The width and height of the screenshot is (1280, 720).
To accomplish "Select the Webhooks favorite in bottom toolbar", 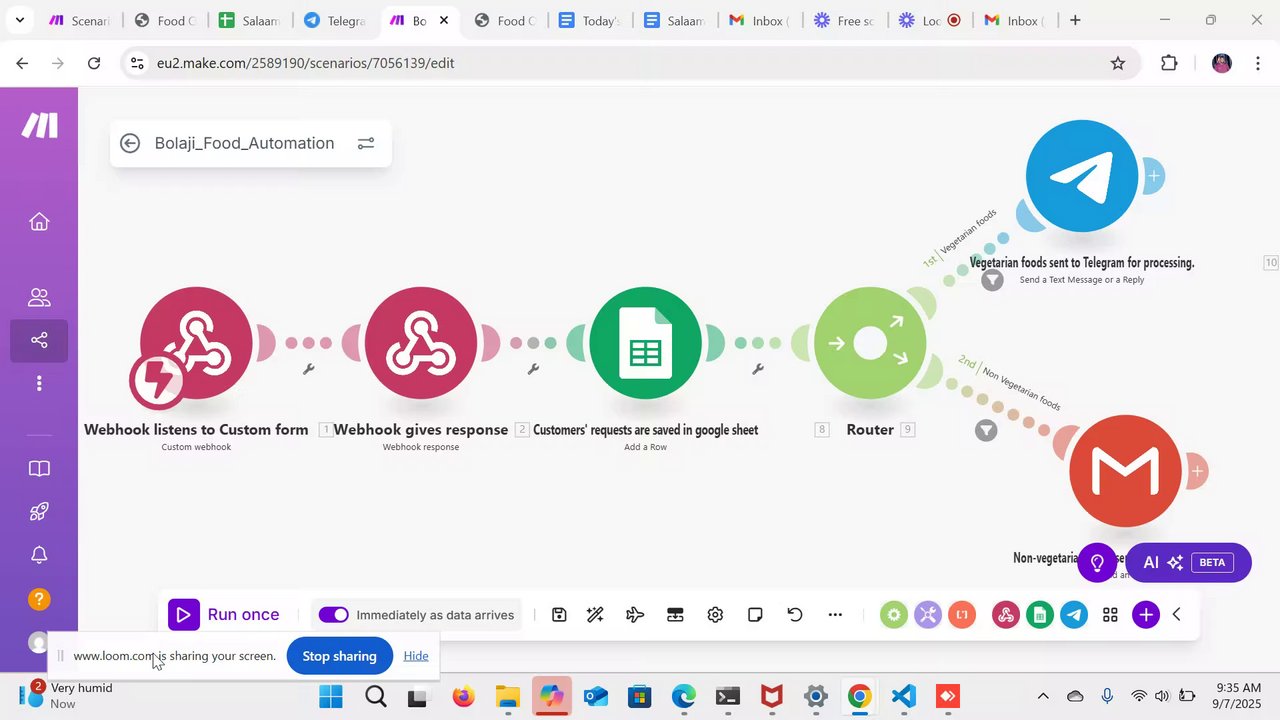I will 1006,615.
